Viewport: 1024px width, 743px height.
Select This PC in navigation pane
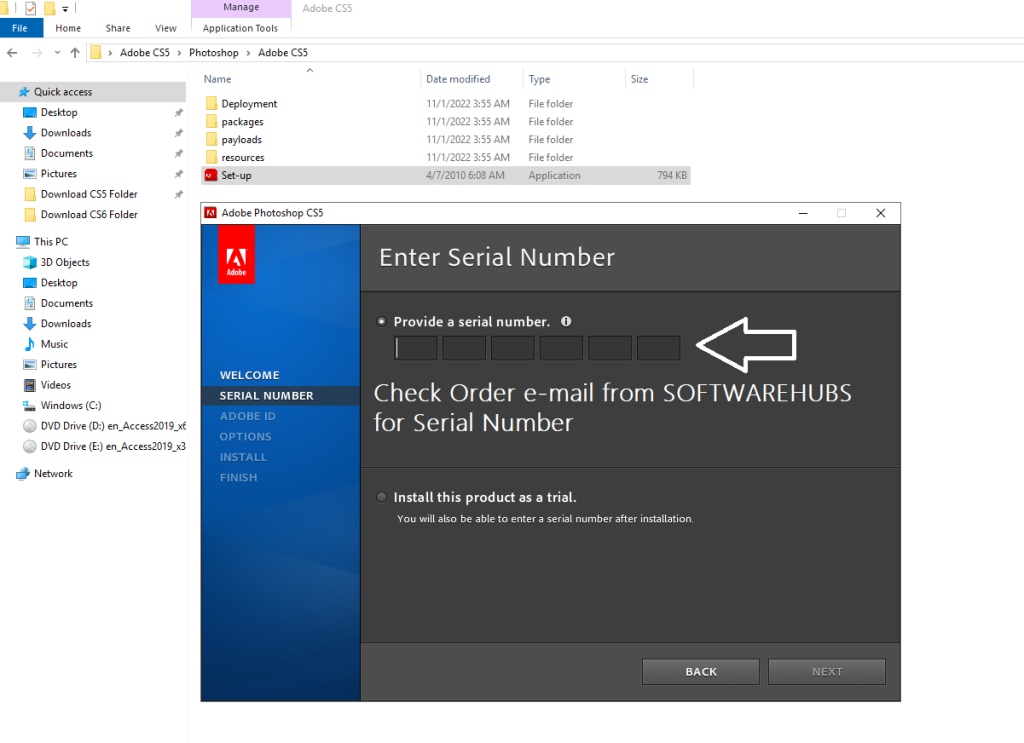click(51, 242)
